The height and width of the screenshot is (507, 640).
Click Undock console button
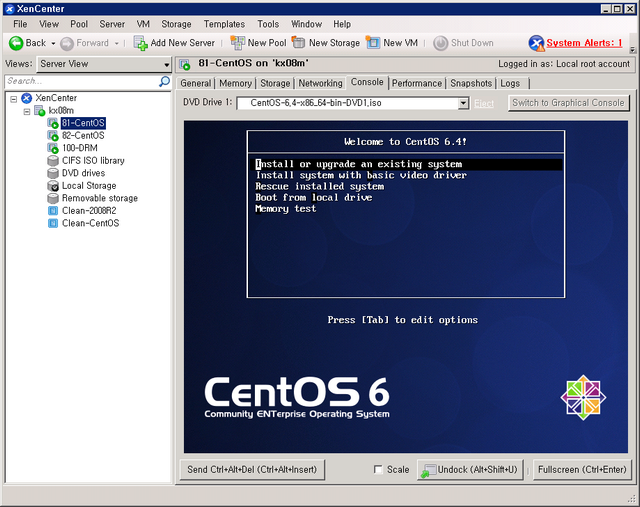[x=470, y=469]
